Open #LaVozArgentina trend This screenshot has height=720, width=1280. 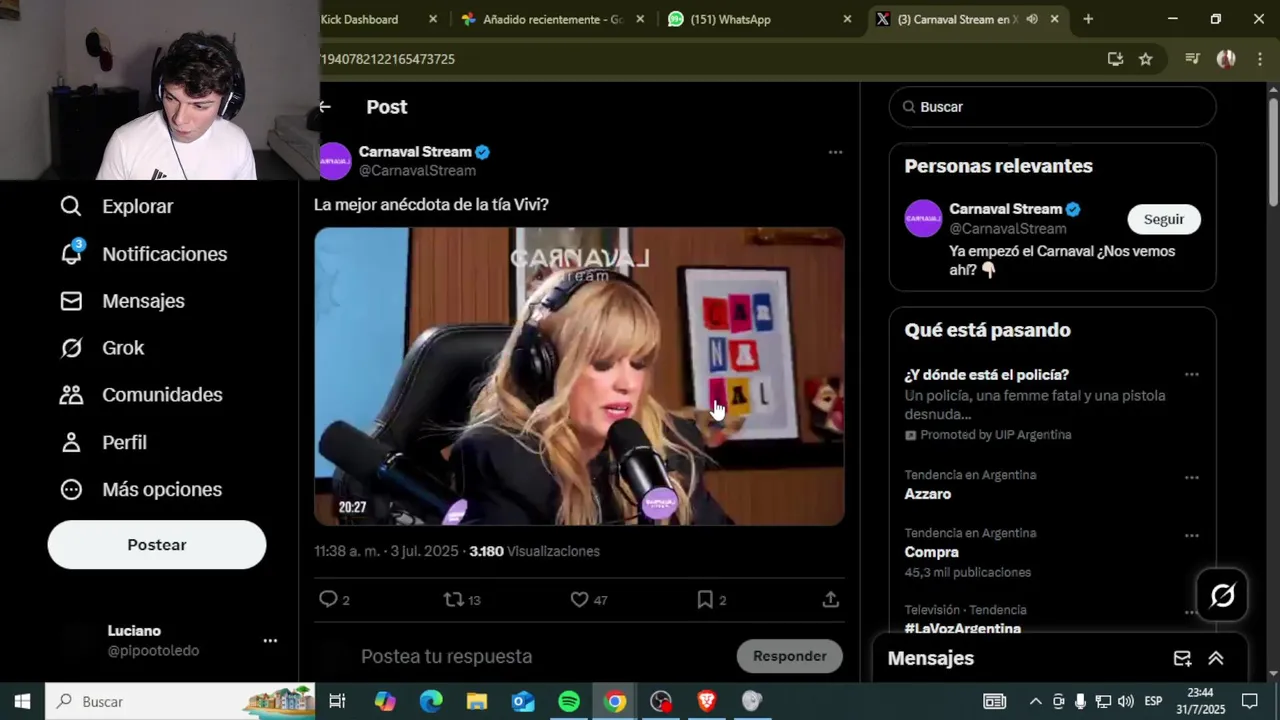click(x=963, y=628)
